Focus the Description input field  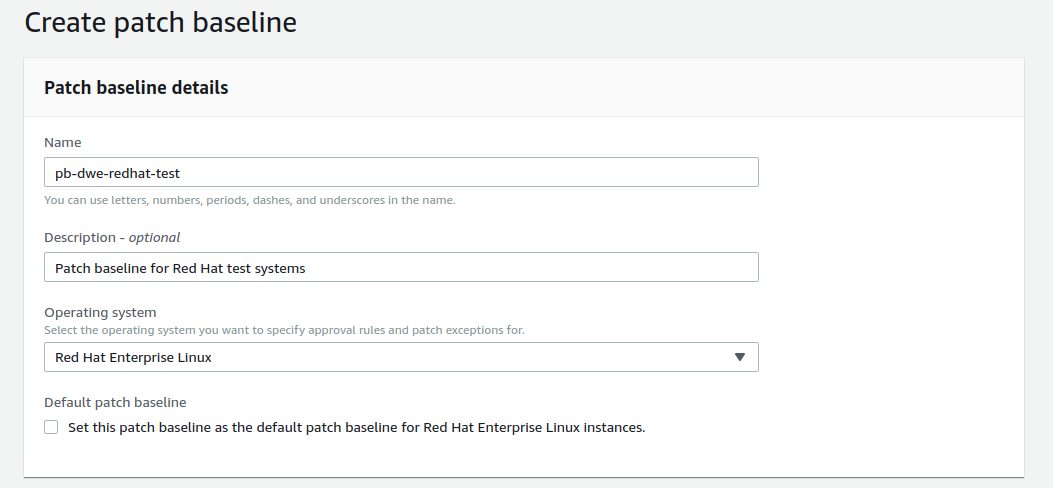(x=401, y=267)
